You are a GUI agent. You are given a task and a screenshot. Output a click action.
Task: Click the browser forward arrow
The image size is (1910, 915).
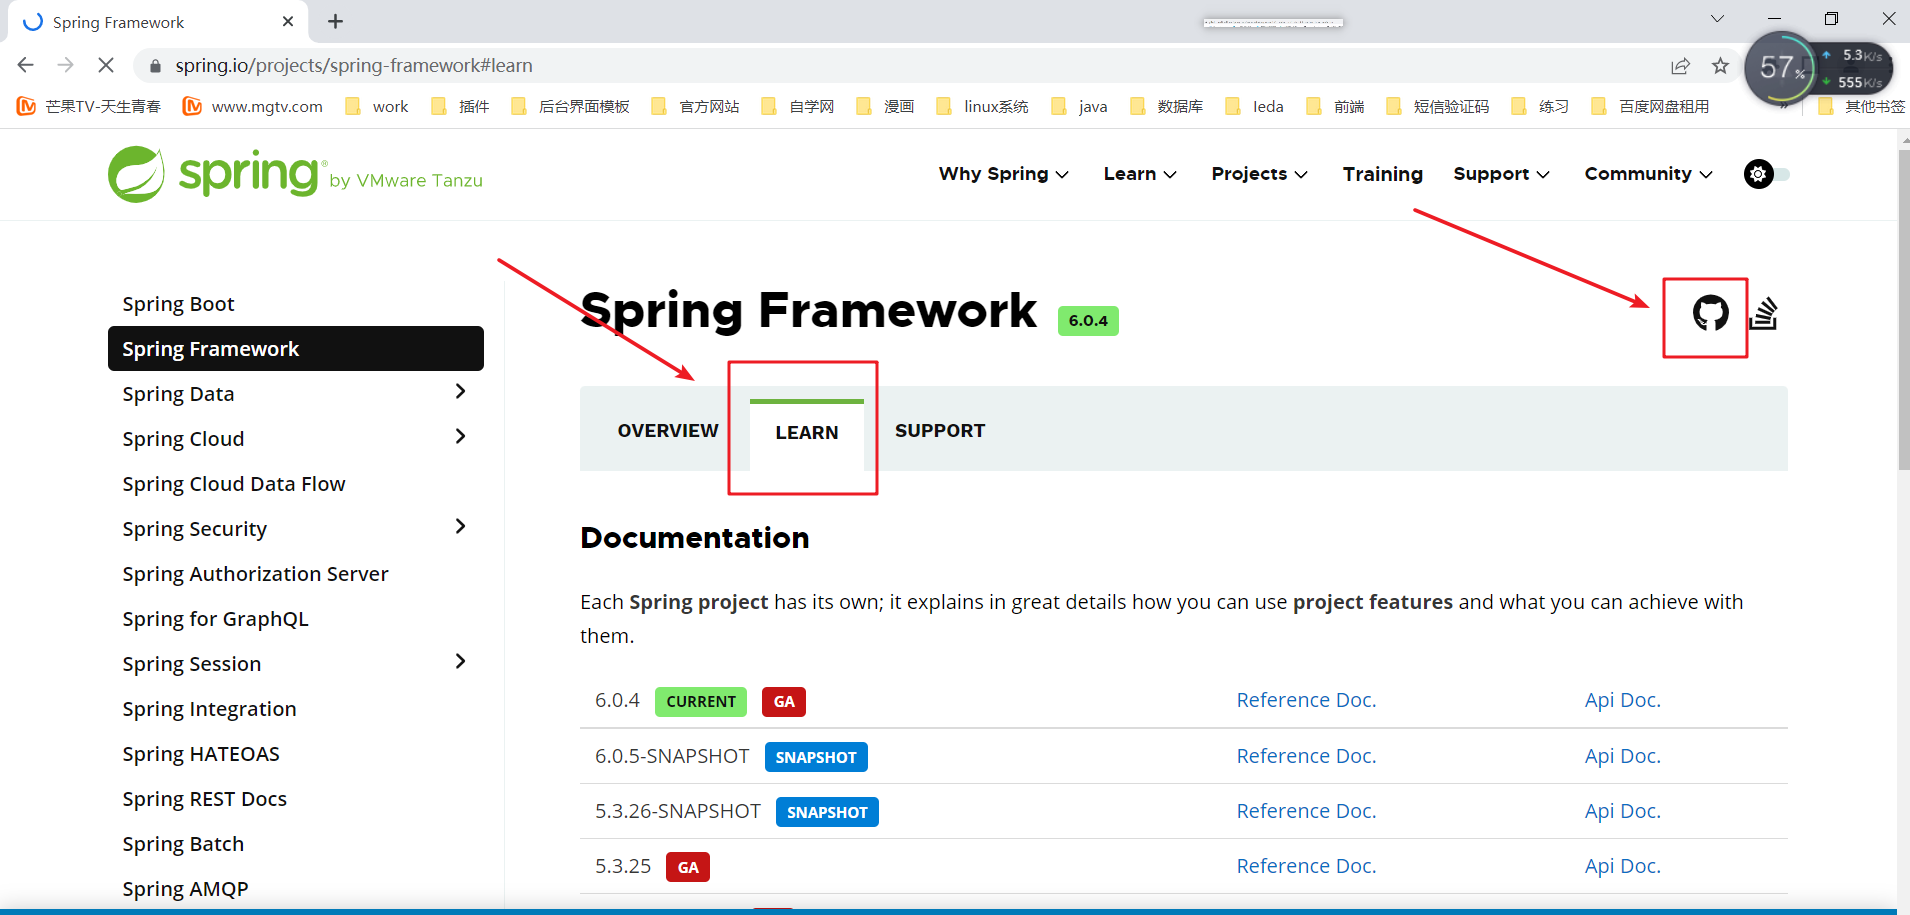click(66, 65)
